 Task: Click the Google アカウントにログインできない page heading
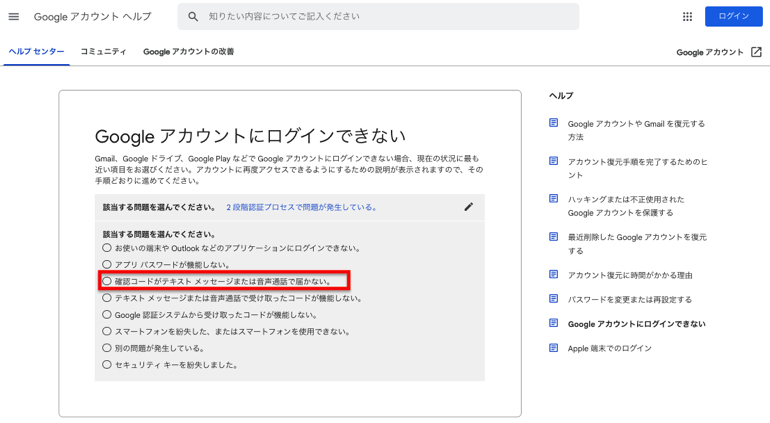click(250, 136)
